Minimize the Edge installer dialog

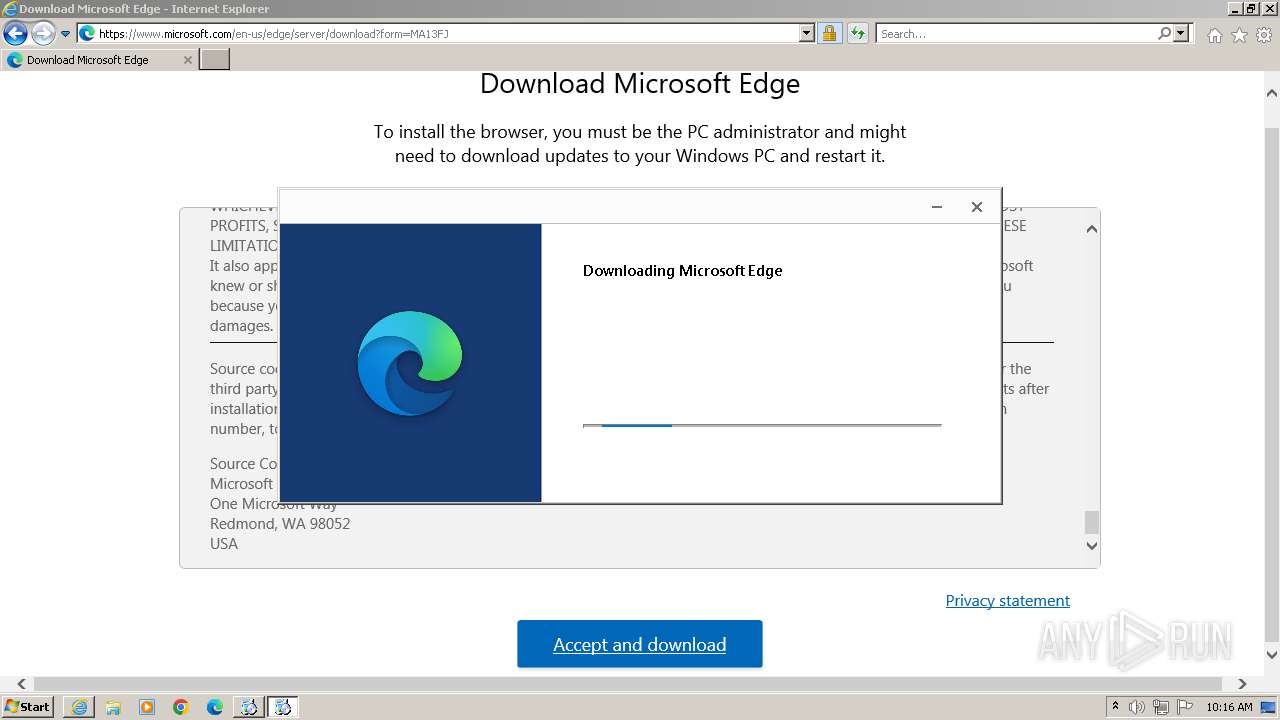pos(937,207)
